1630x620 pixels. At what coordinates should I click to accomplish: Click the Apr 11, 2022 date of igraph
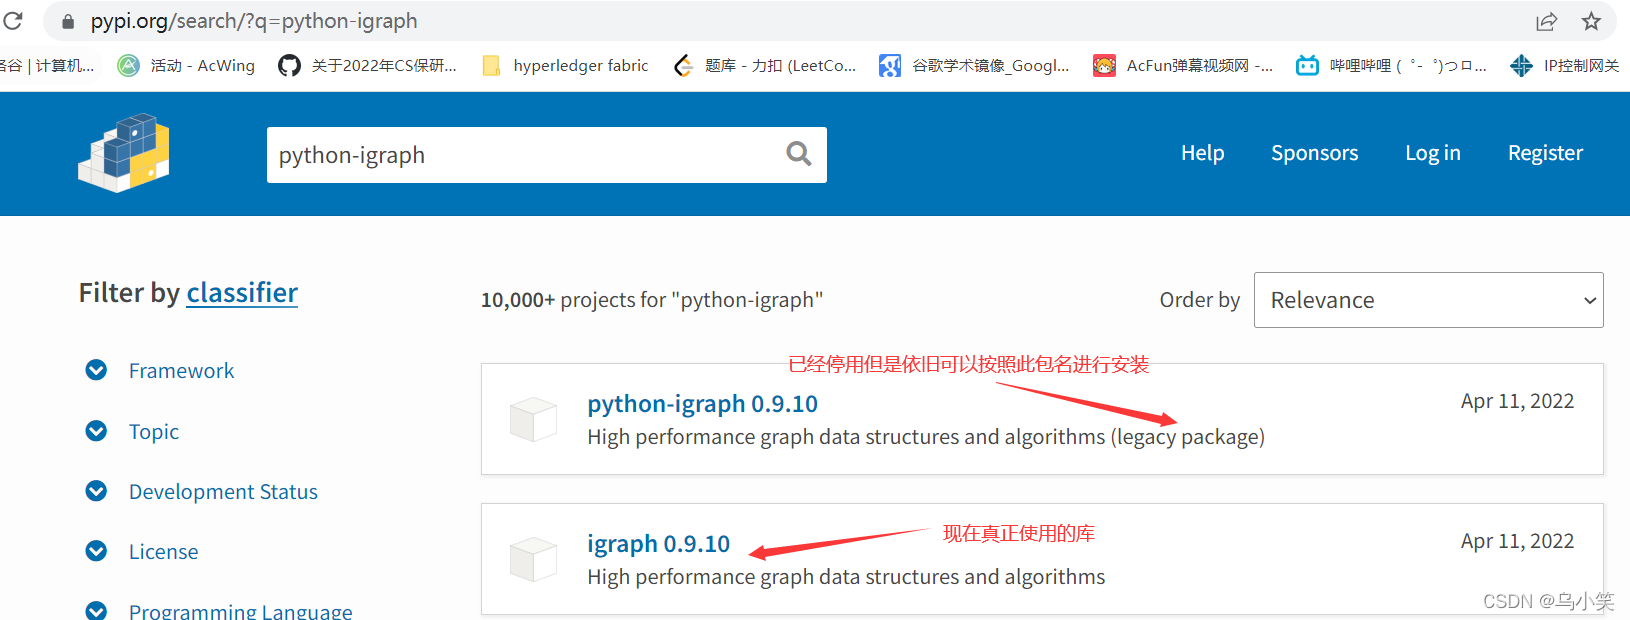pyautogui.click(x=1517, y=541)
